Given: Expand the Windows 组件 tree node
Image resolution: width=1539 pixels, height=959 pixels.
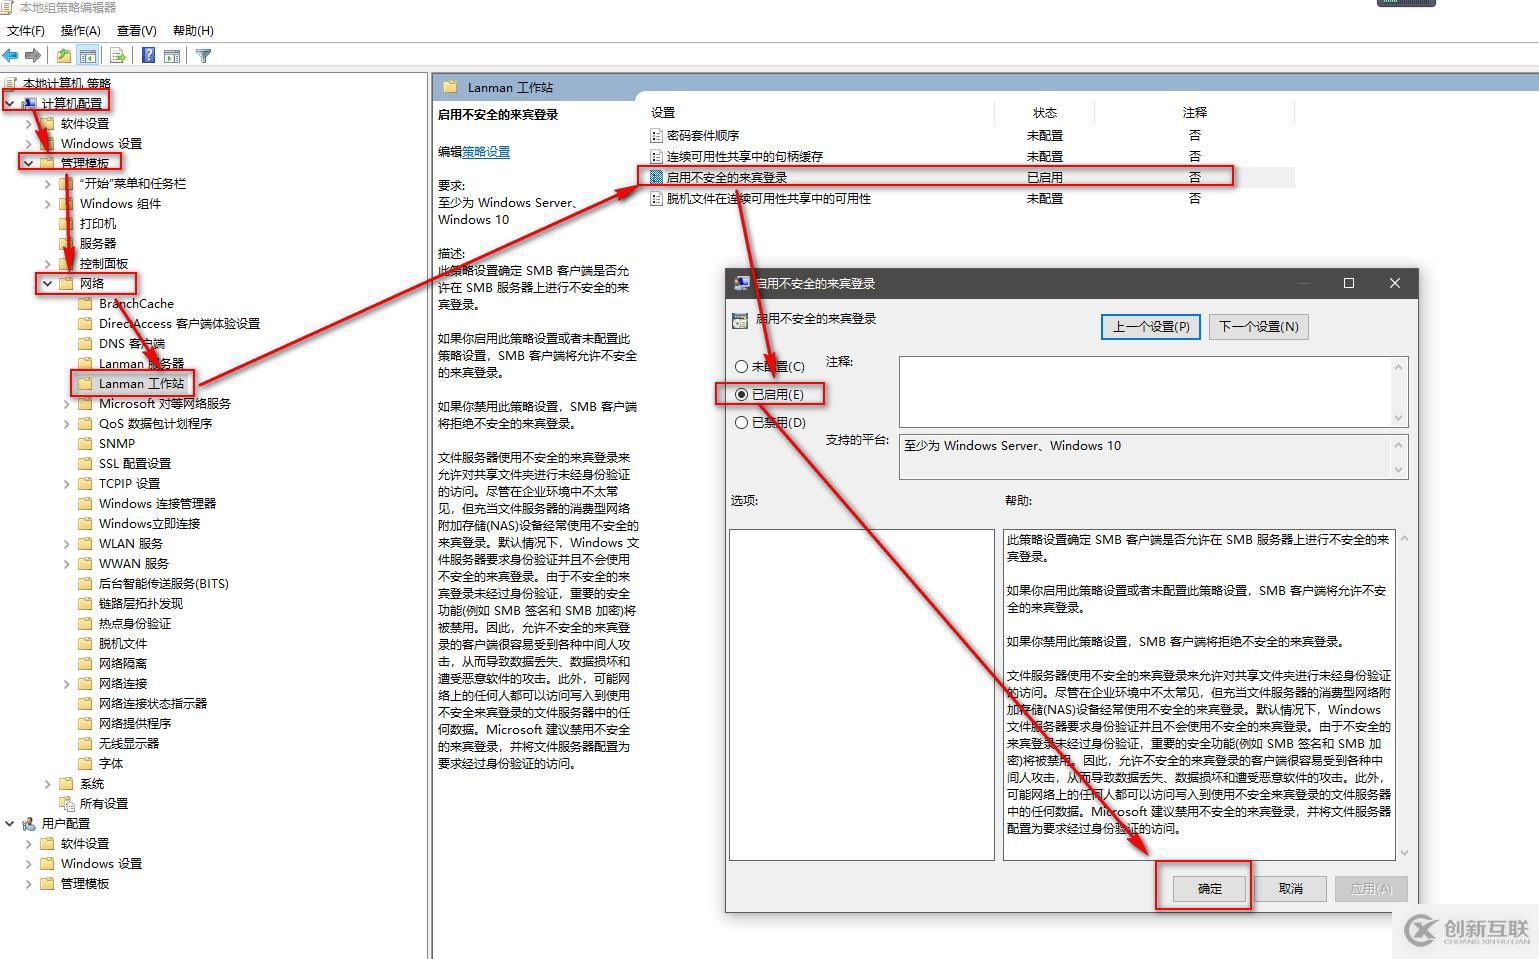Looking at the screenshot, I should 47,203.
